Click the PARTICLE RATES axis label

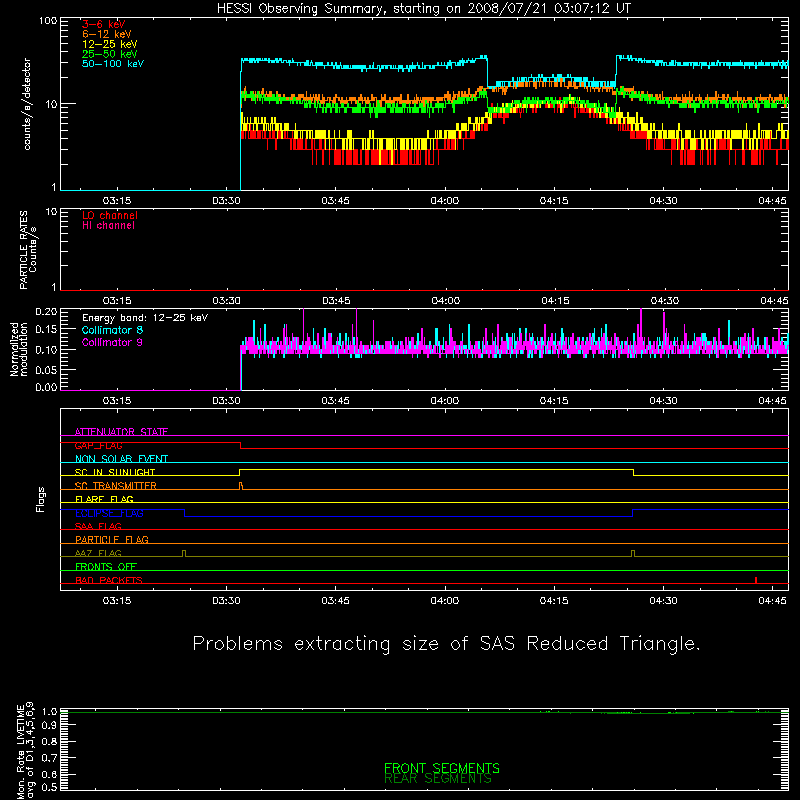[23, 250]
